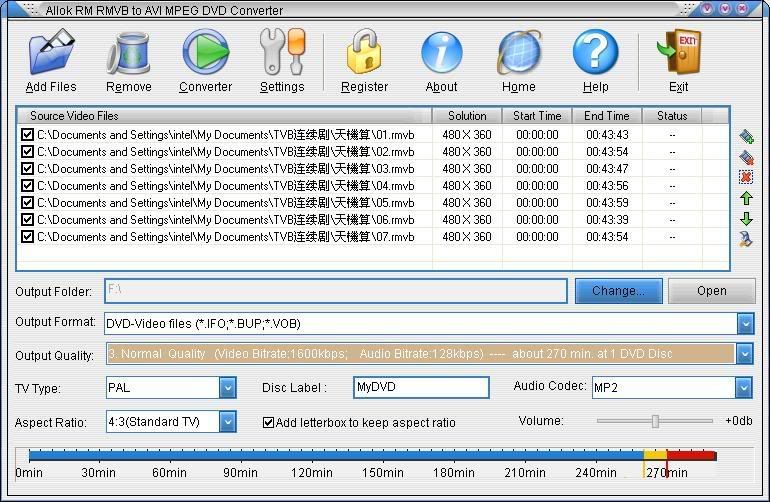Uncheck the 01.rmvb file checkbox
The image size is (770, 502).
[28, 135]
